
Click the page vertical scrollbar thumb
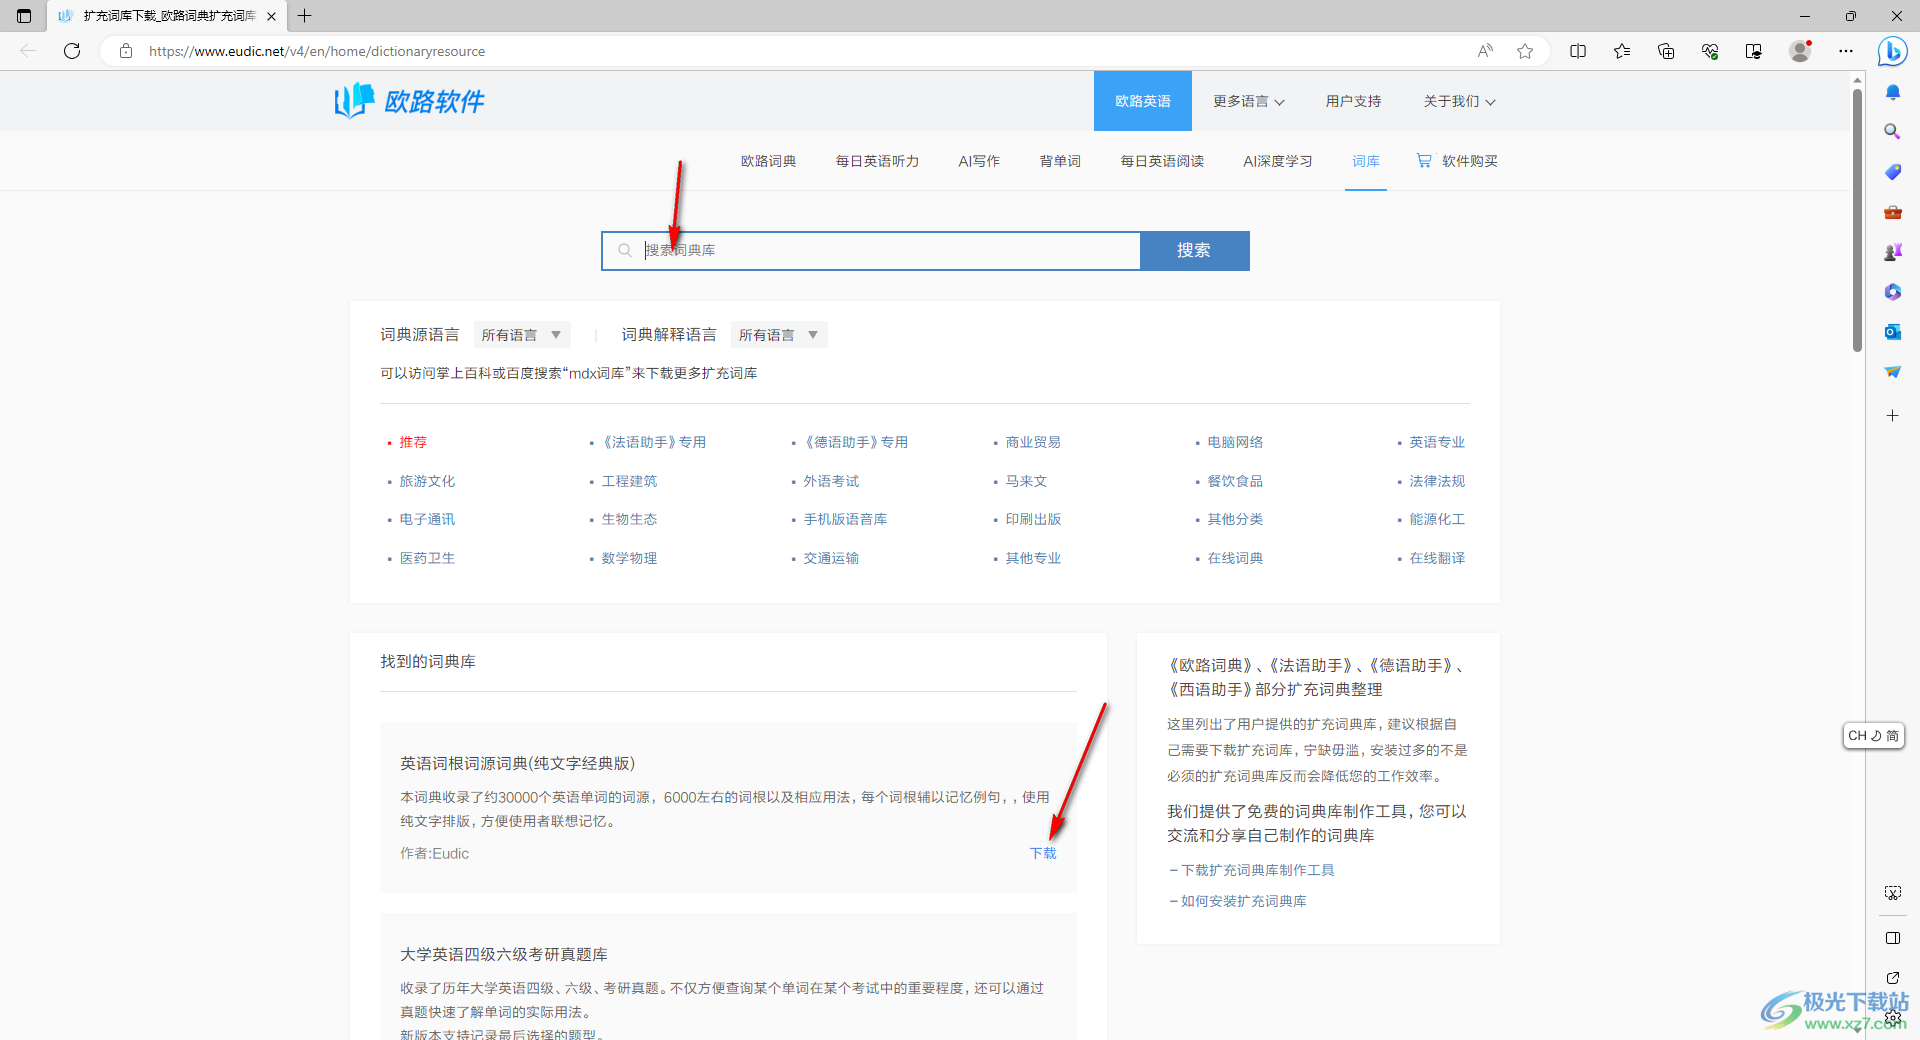[1857, 220]
